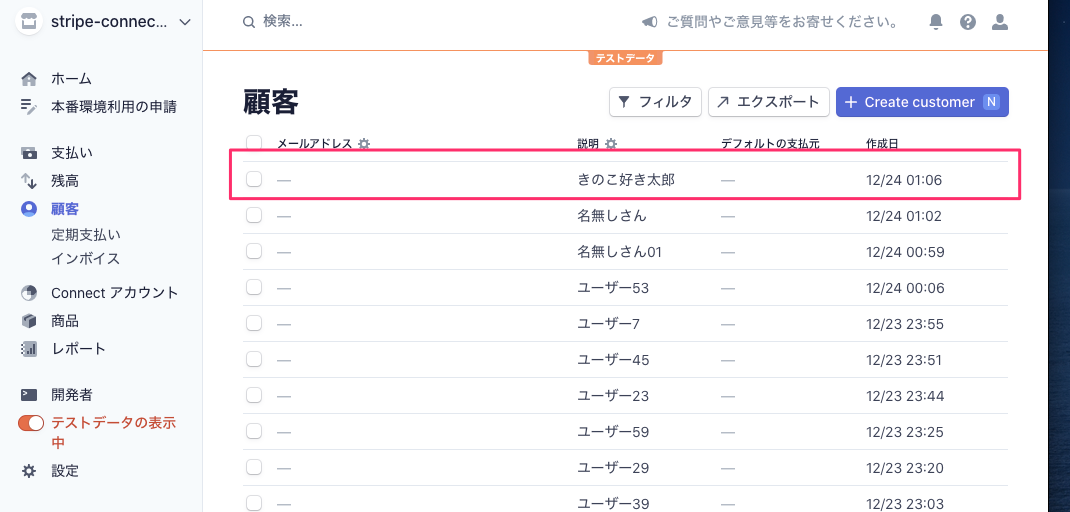
Task: Tick checkbox for 名無しさん 01:02 row
Action: point(254,215)
